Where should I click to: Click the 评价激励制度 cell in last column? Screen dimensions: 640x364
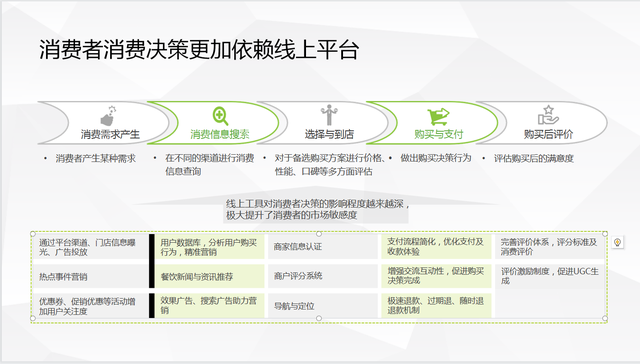549,276
